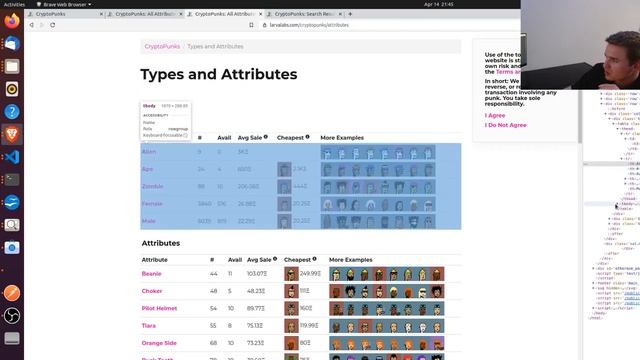View site info via the address bar lock icon

point(264,25)
